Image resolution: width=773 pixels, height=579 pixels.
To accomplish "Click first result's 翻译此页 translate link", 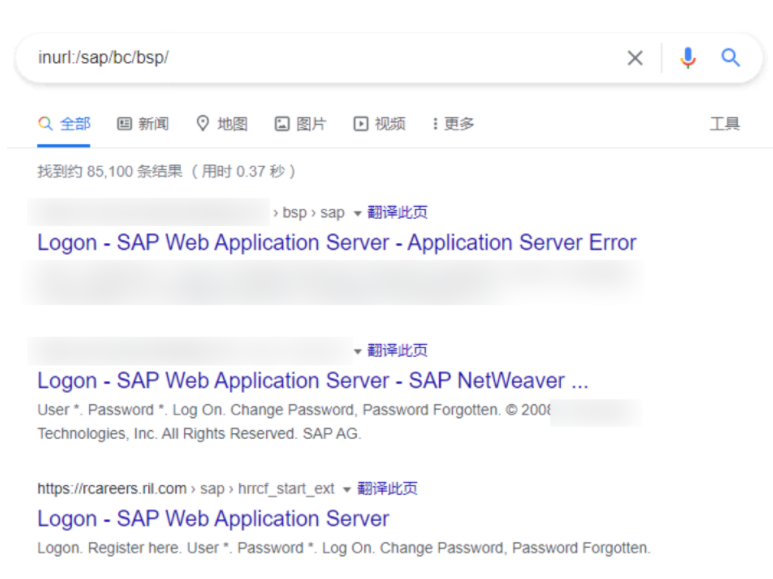I will pos(398,212).
